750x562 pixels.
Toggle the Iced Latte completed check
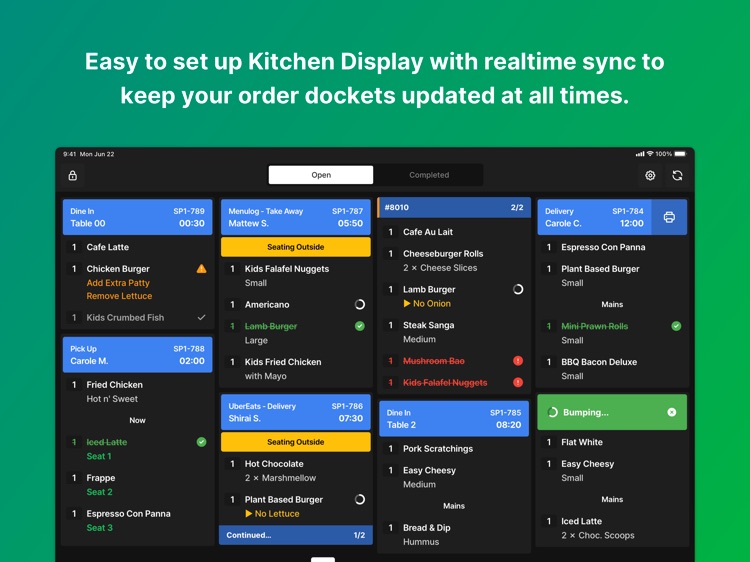pyautogui.click(x=201, y=442)
